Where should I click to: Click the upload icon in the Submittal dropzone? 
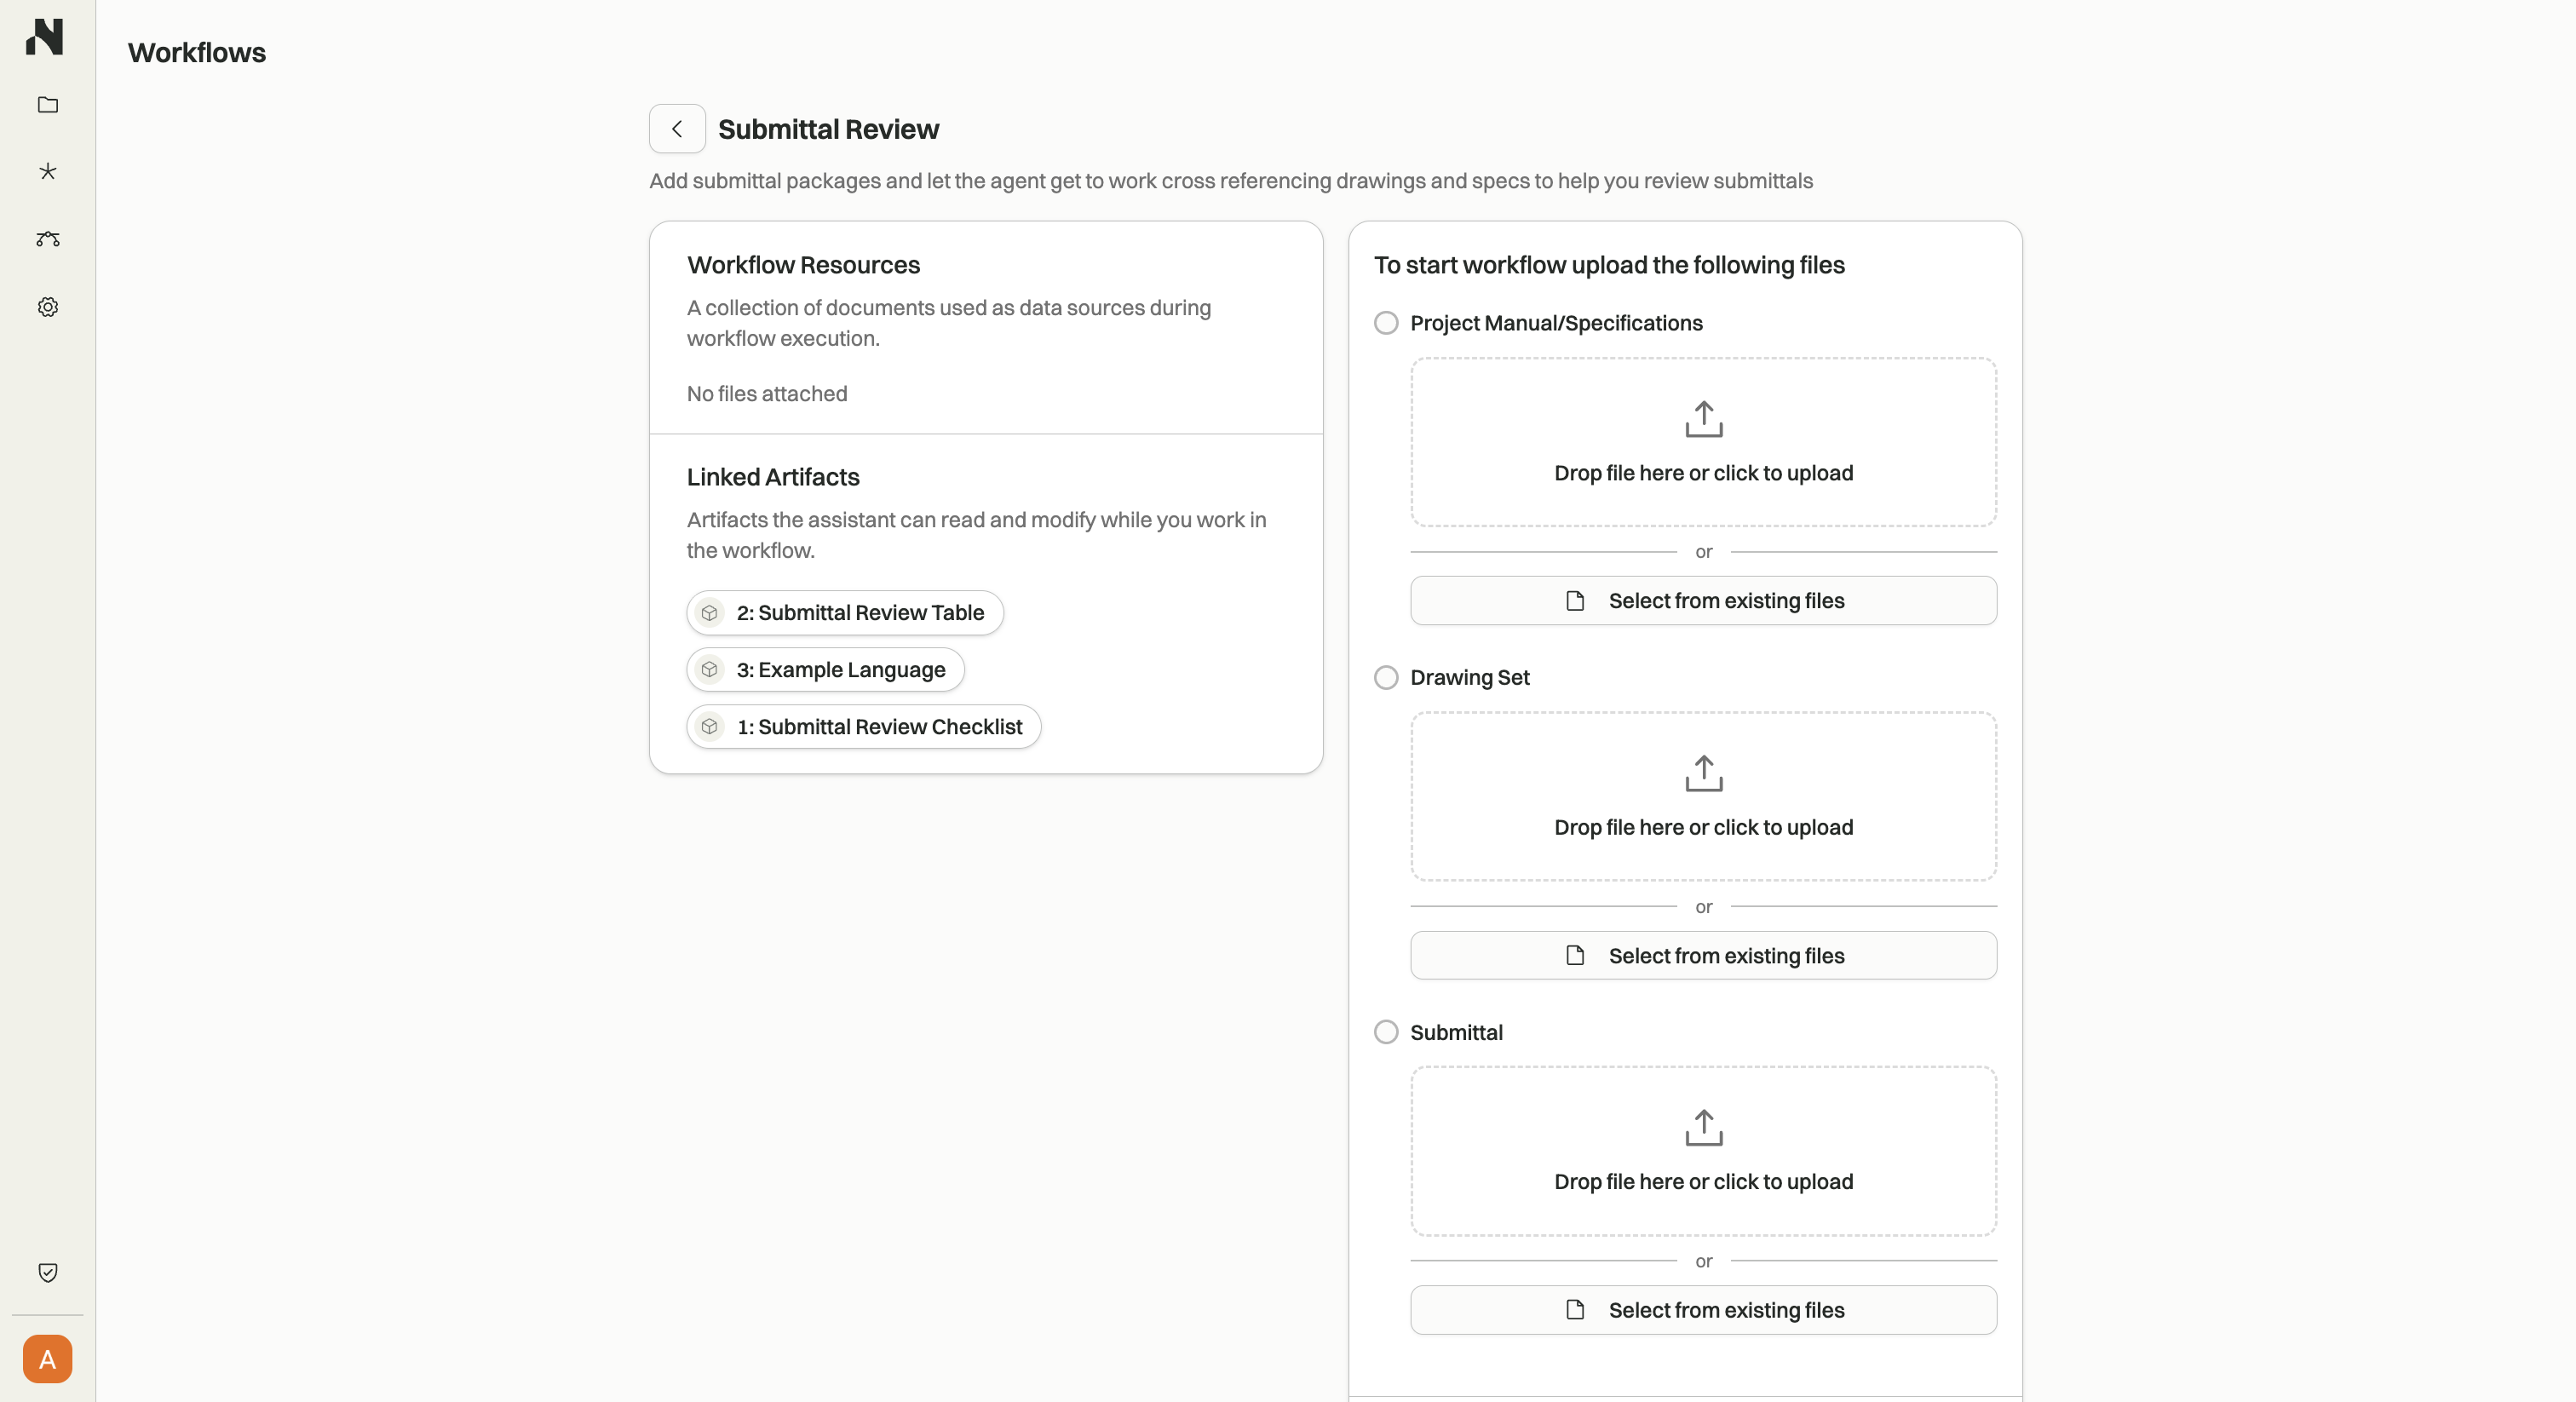coord(1703,1127)
